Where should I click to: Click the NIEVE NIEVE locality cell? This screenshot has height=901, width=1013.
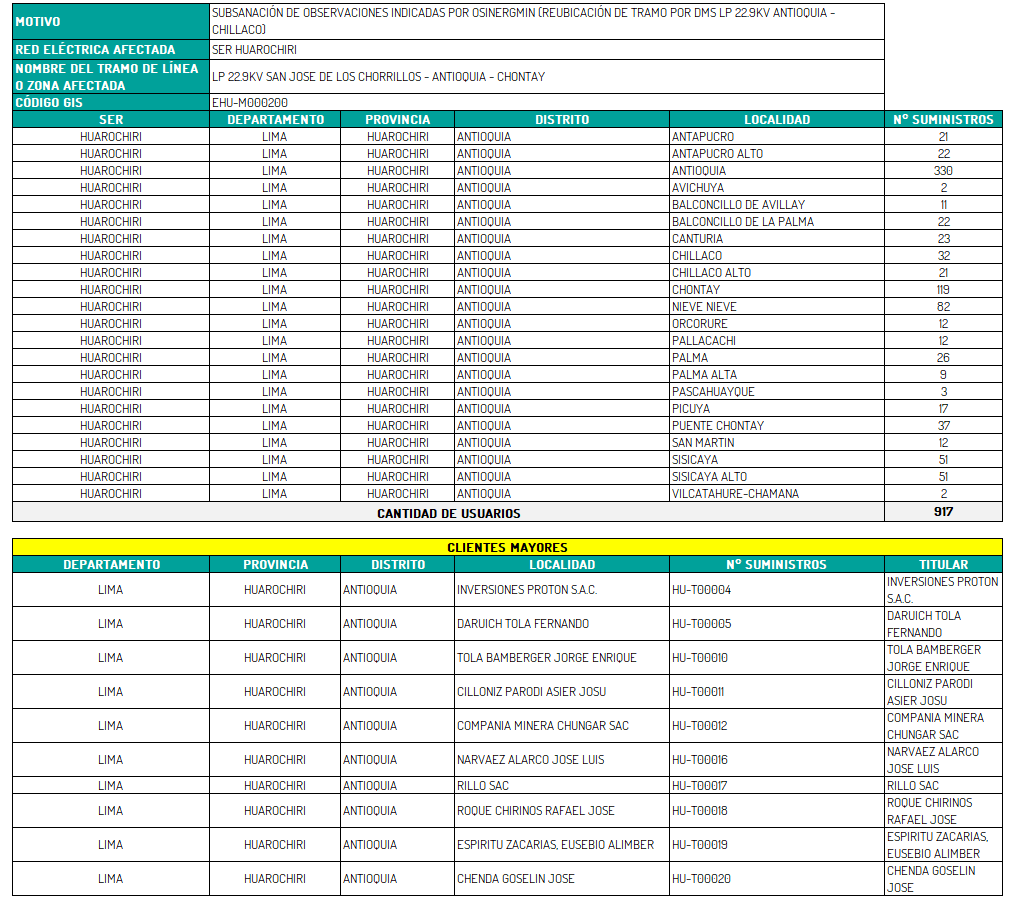coord(704,307)
